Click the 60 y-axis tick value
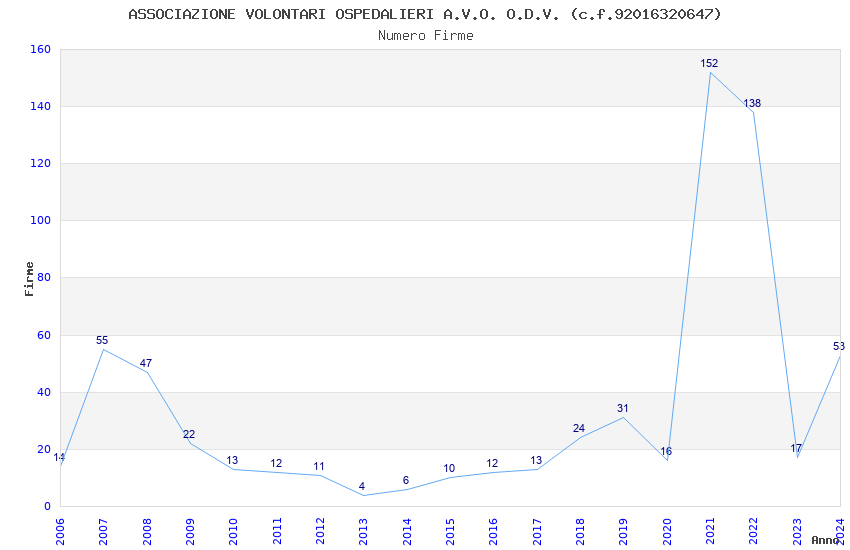The width and height of the screenshot is (850, 550). click(43, 335)
